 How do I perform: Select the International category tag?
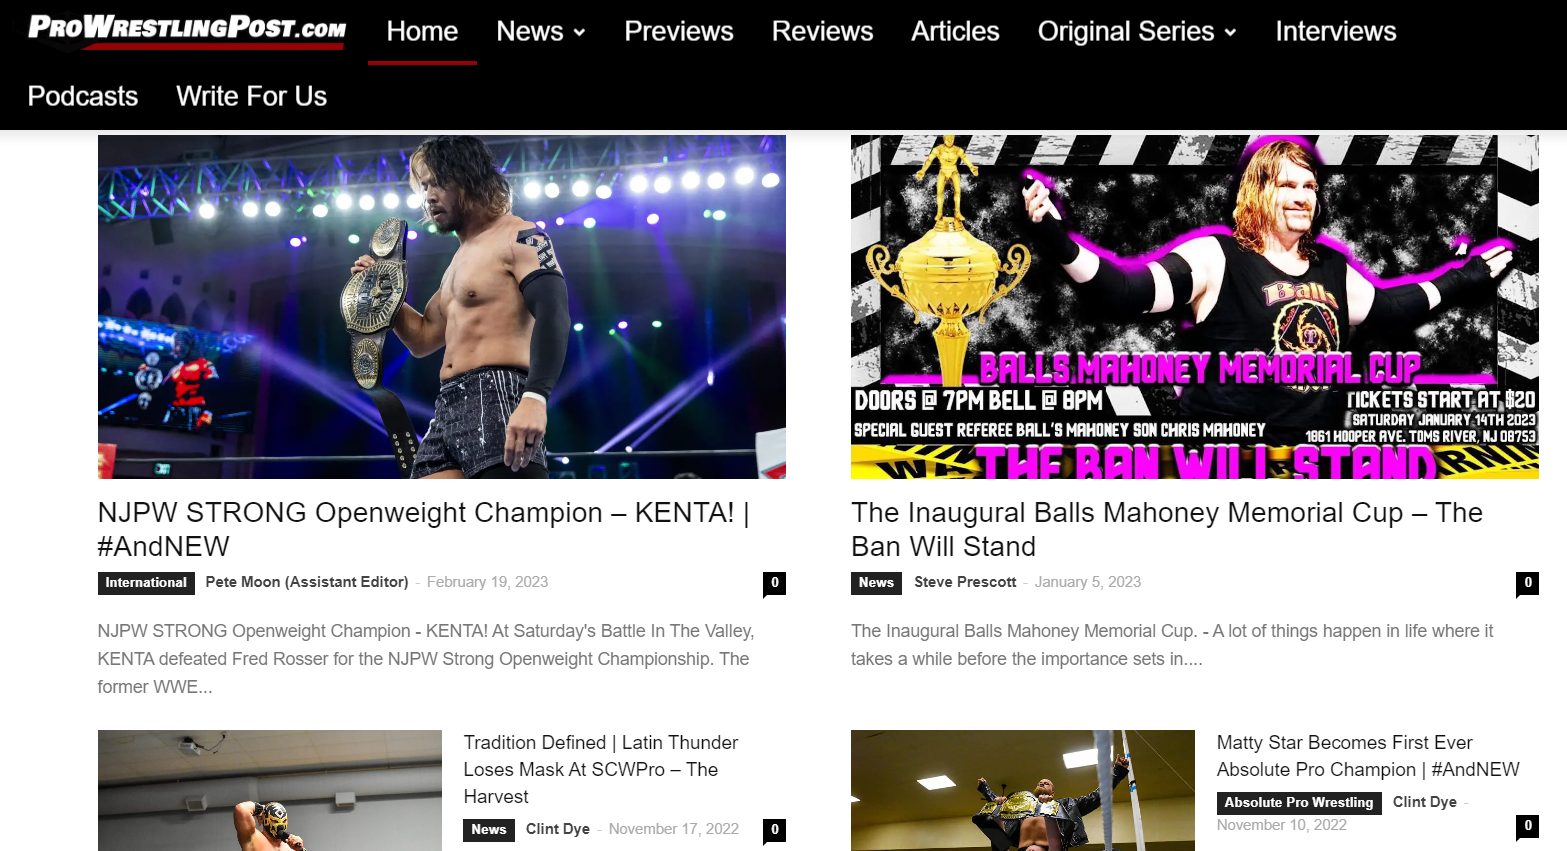click(146, 583)
